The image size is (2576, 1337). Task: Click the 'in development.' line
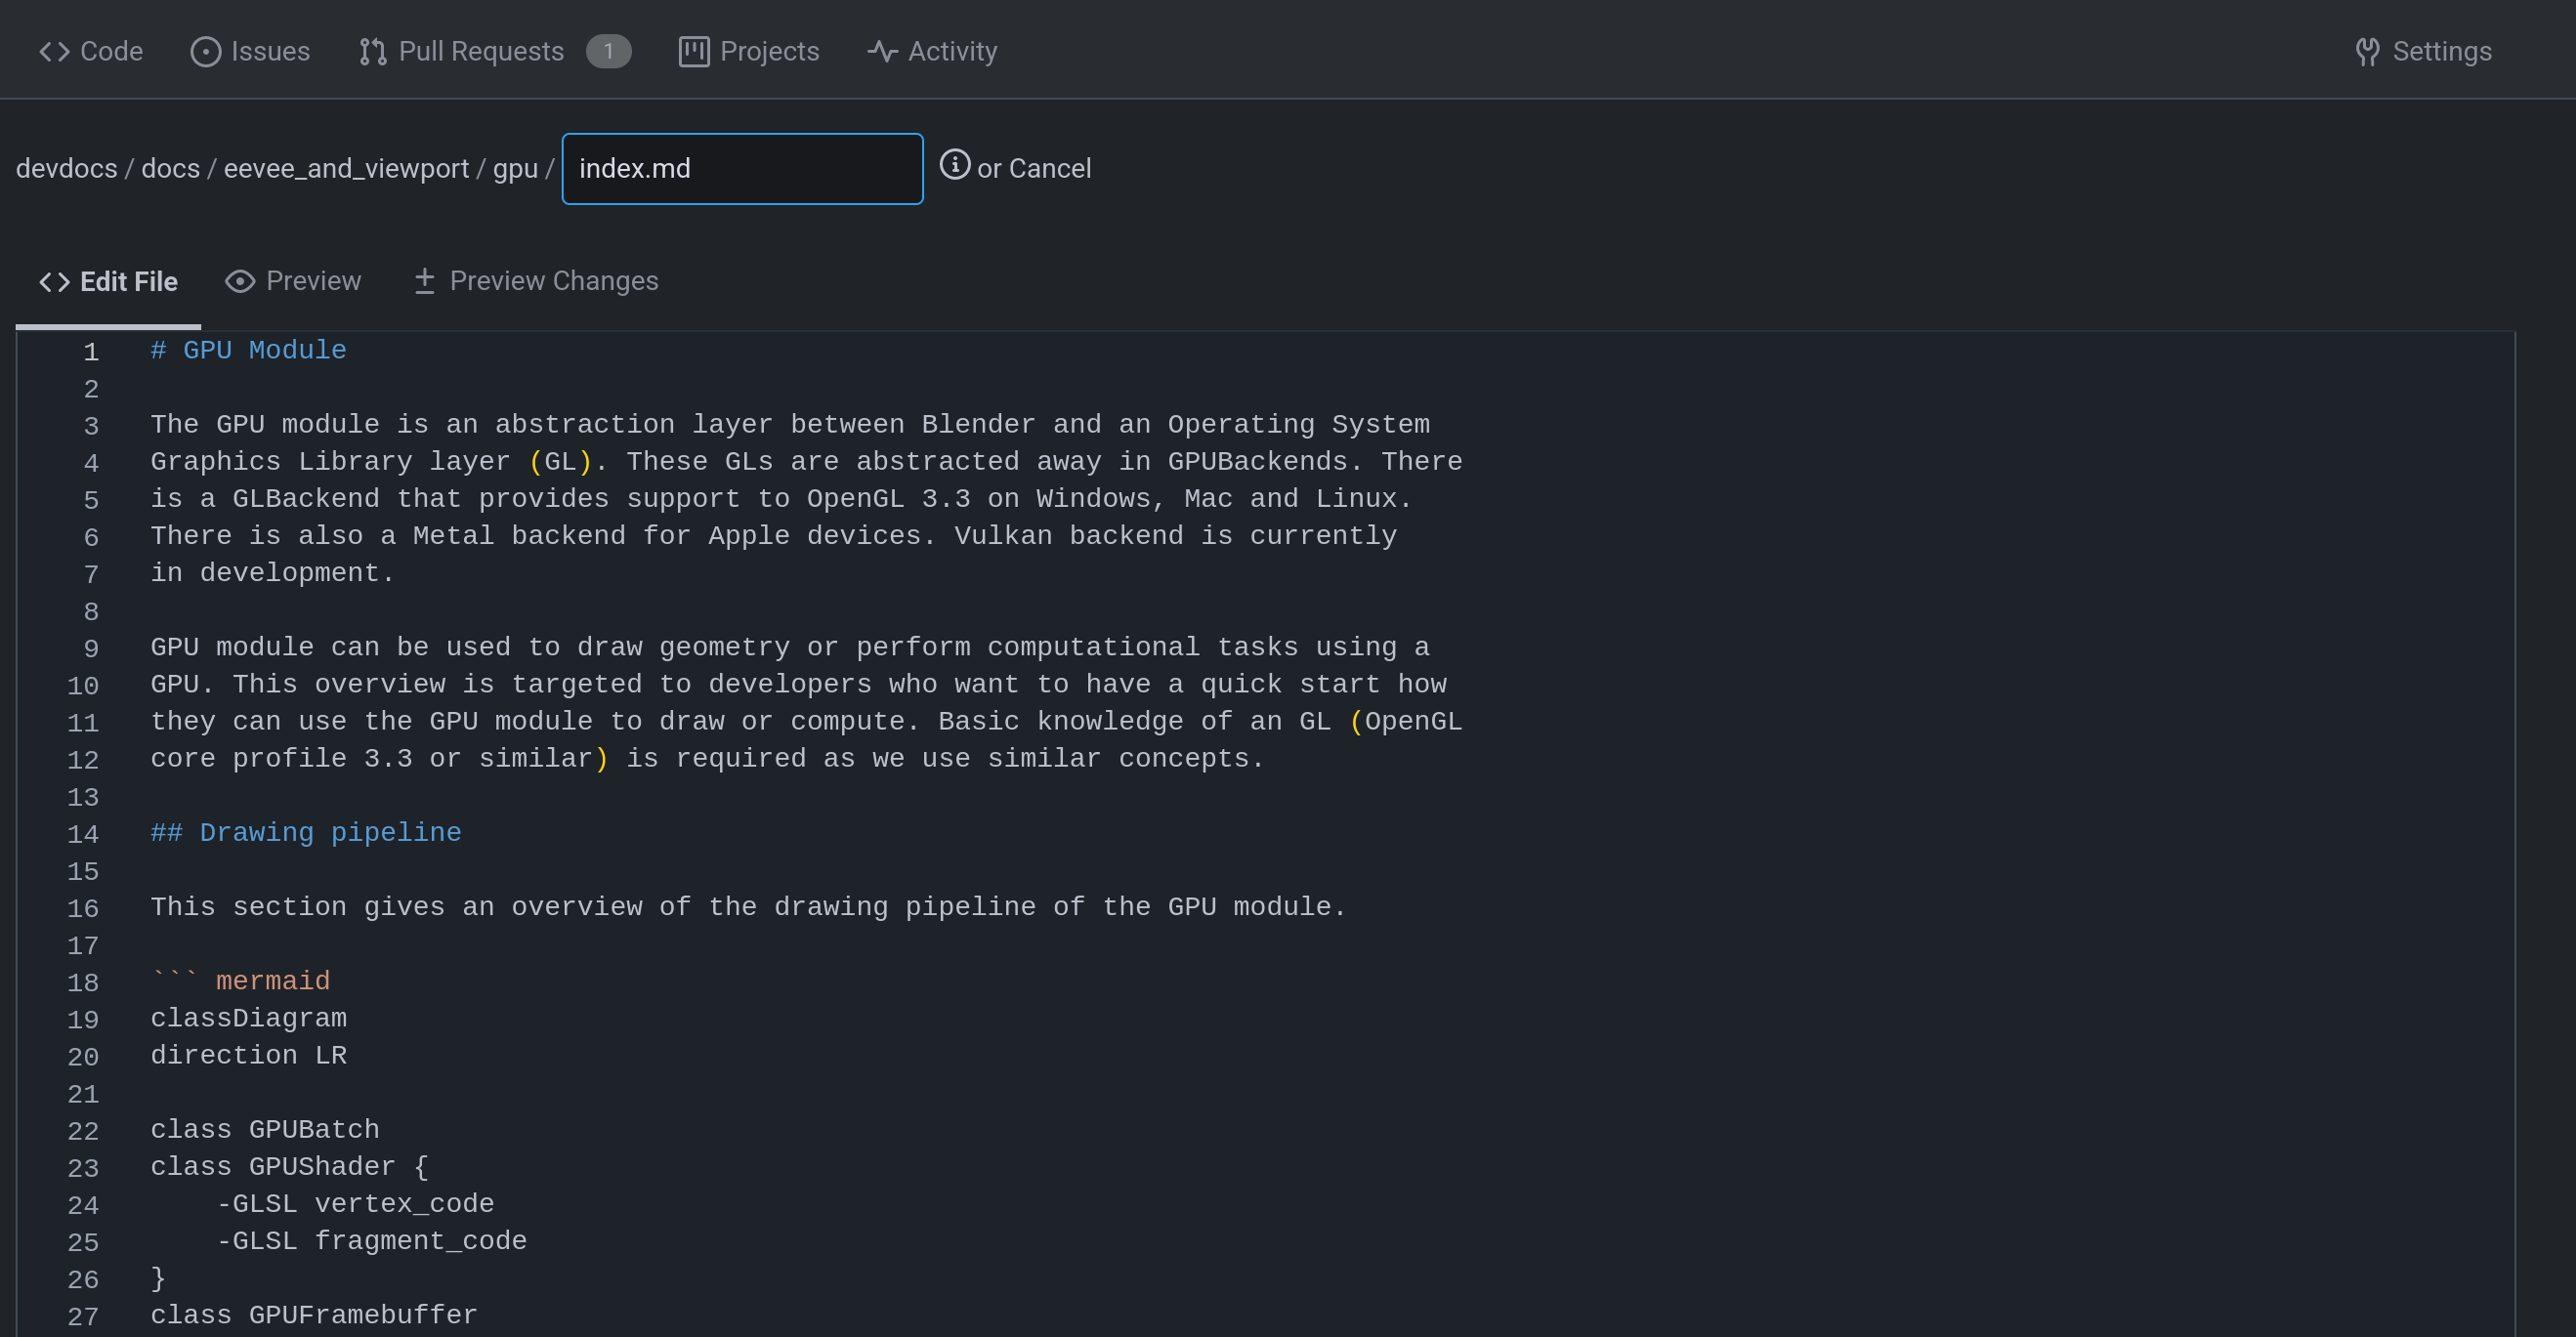[x=273, y=572]
